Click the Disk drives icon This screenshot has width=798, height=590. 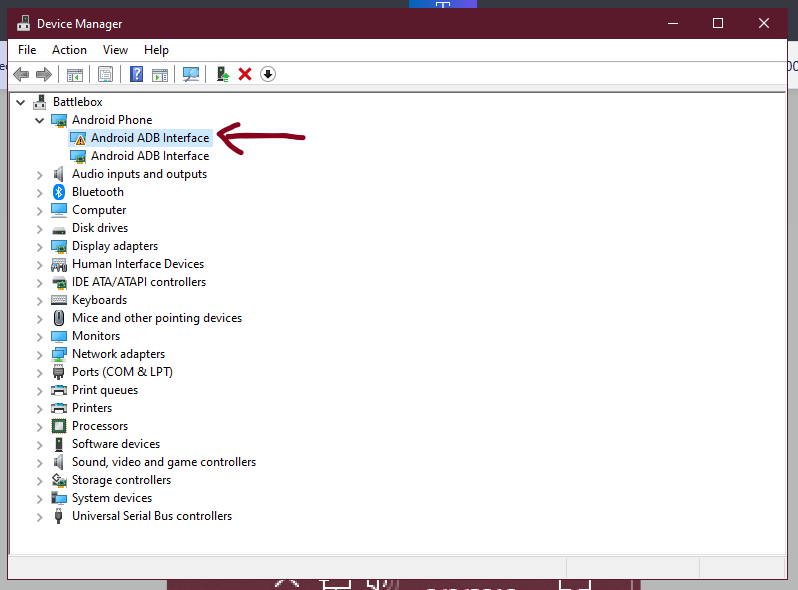click(x=59, y=230)
